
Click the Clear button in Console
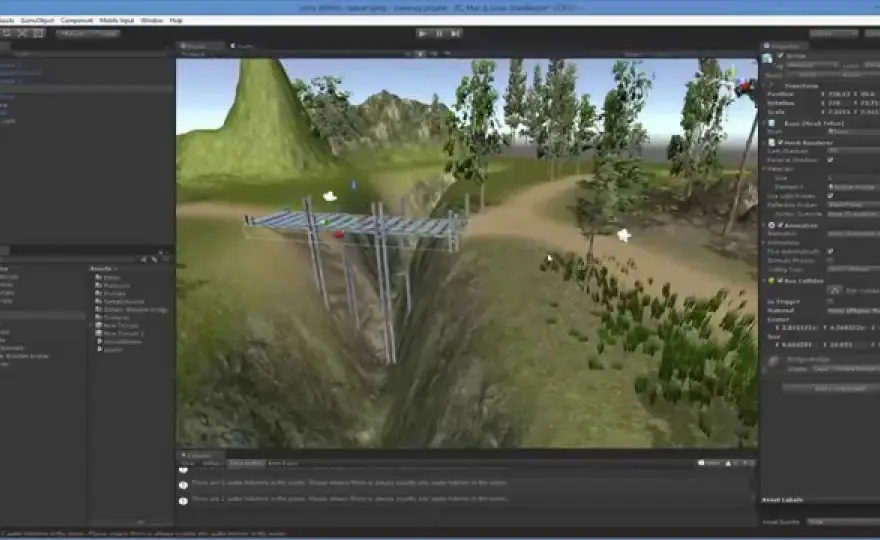pyautogui.click(x=187, y=464)
